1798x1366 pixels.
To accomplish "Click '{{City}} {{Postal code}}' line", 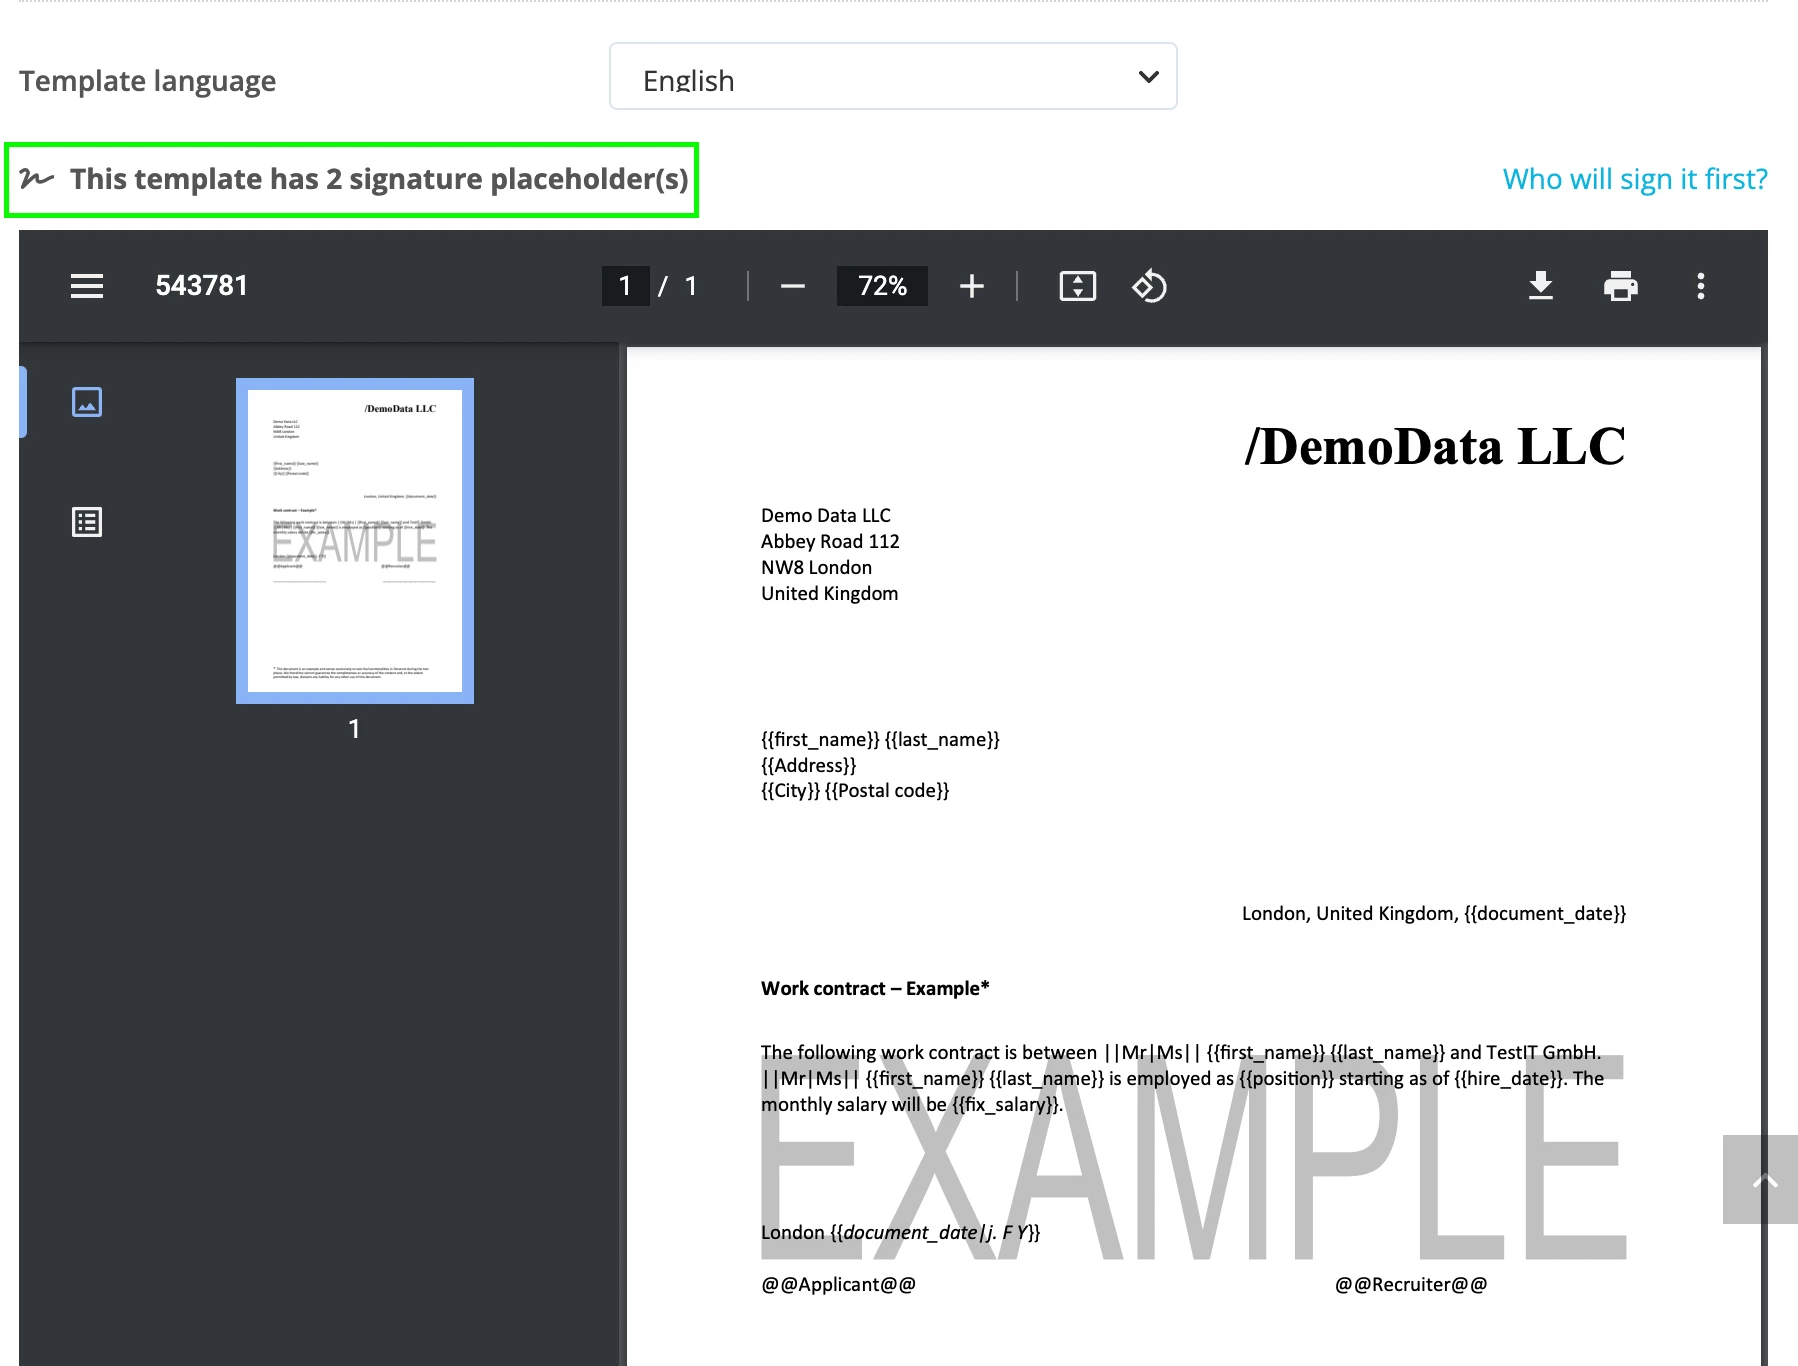I will [x=855, y=790].
